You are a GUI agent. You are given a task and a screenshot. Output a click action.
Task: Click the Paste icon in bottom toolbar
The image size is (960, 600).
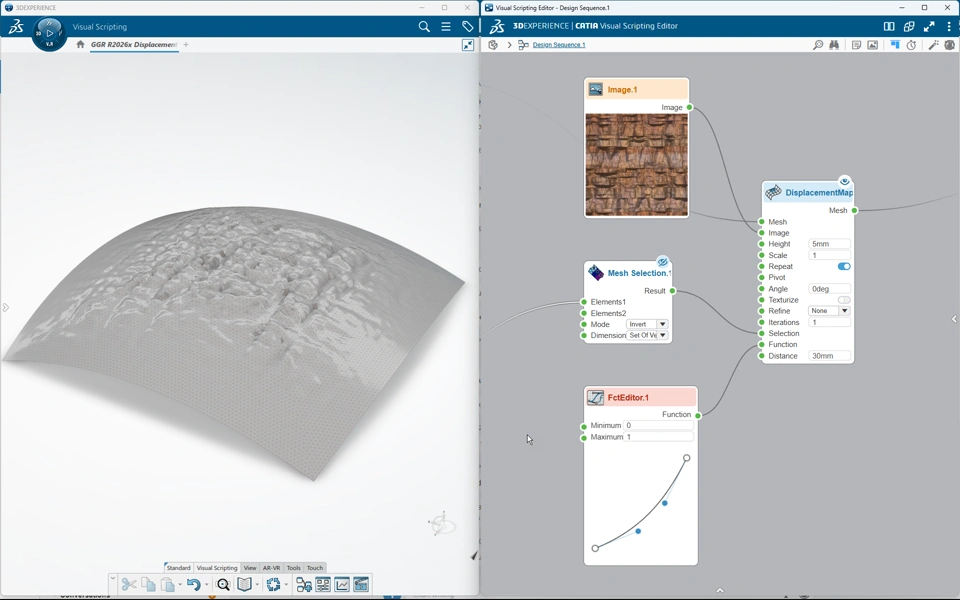pyautogui.click(x=167, y=585)
